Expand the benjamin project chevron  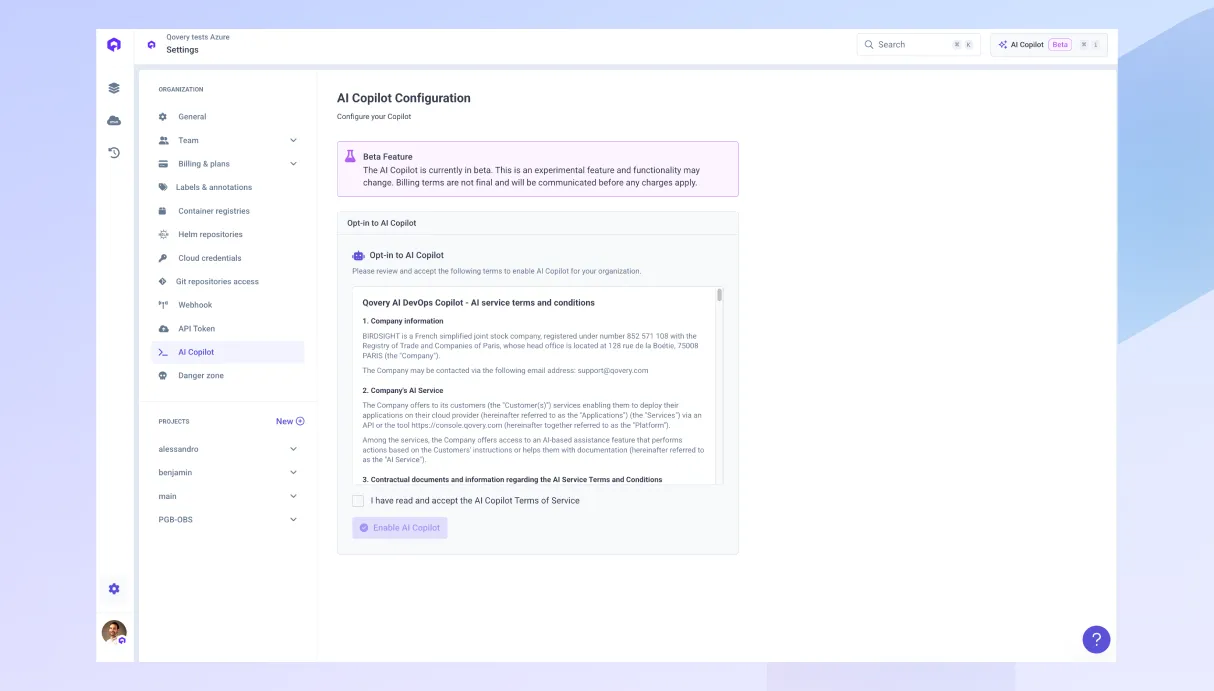pos(293,472)
